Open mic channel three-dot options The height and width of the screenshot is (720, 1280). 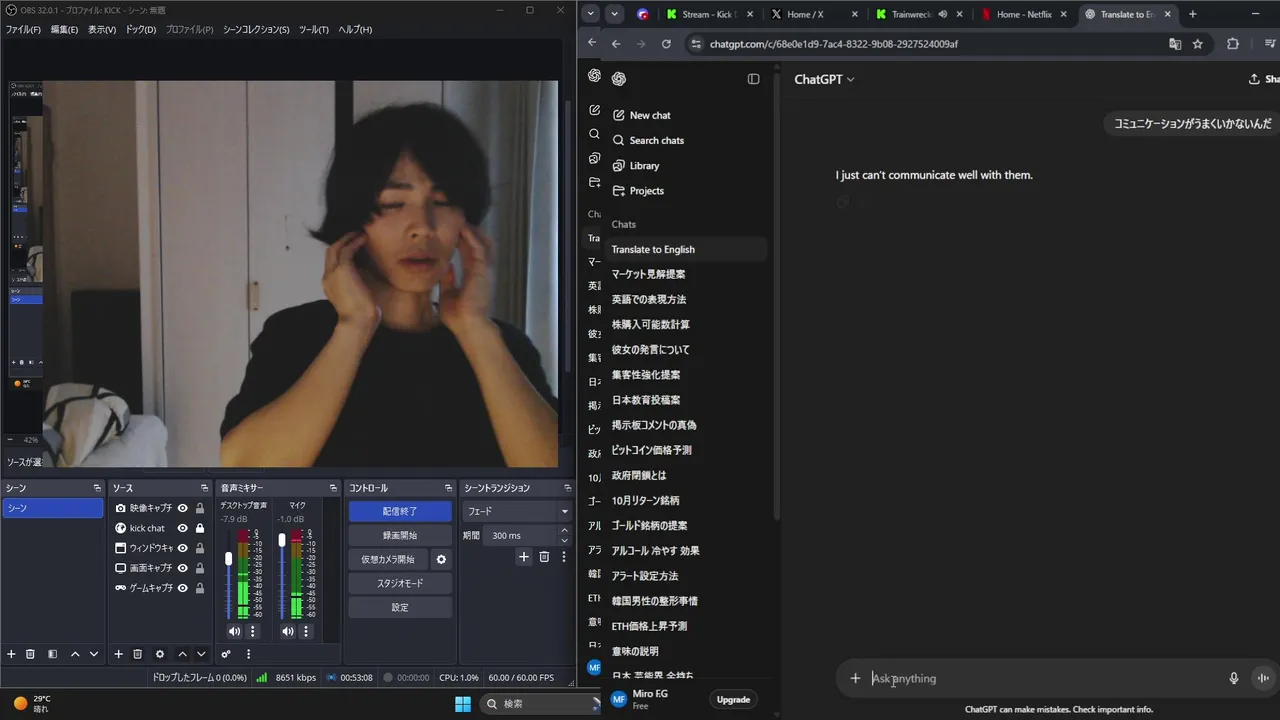click(306, 631)
